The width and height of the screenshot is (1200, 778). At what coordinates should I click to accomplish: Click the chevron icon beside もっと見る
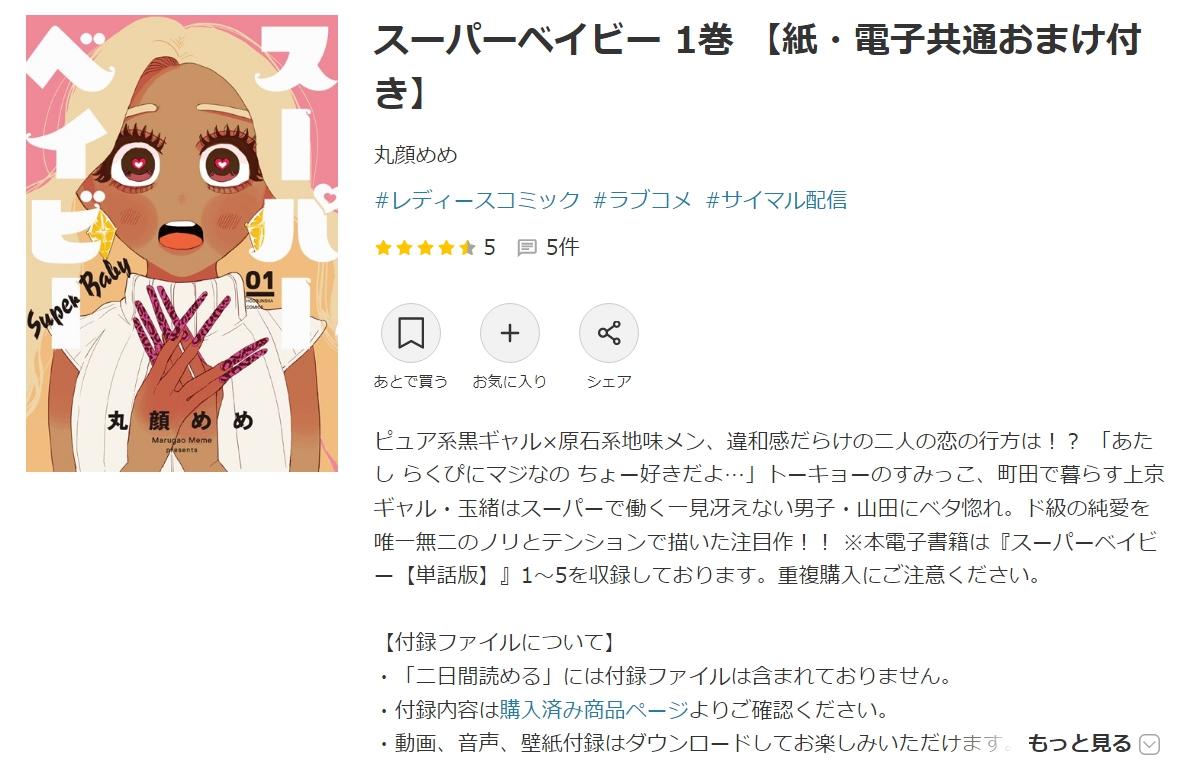[x=1150, y=744]
